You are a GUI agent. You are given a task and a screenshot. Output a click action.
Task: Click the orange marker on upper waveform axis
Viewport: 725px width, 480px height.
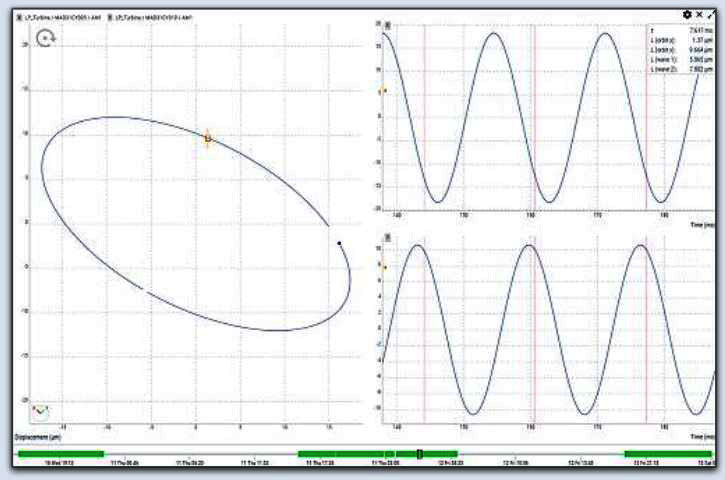pos(384,90)
